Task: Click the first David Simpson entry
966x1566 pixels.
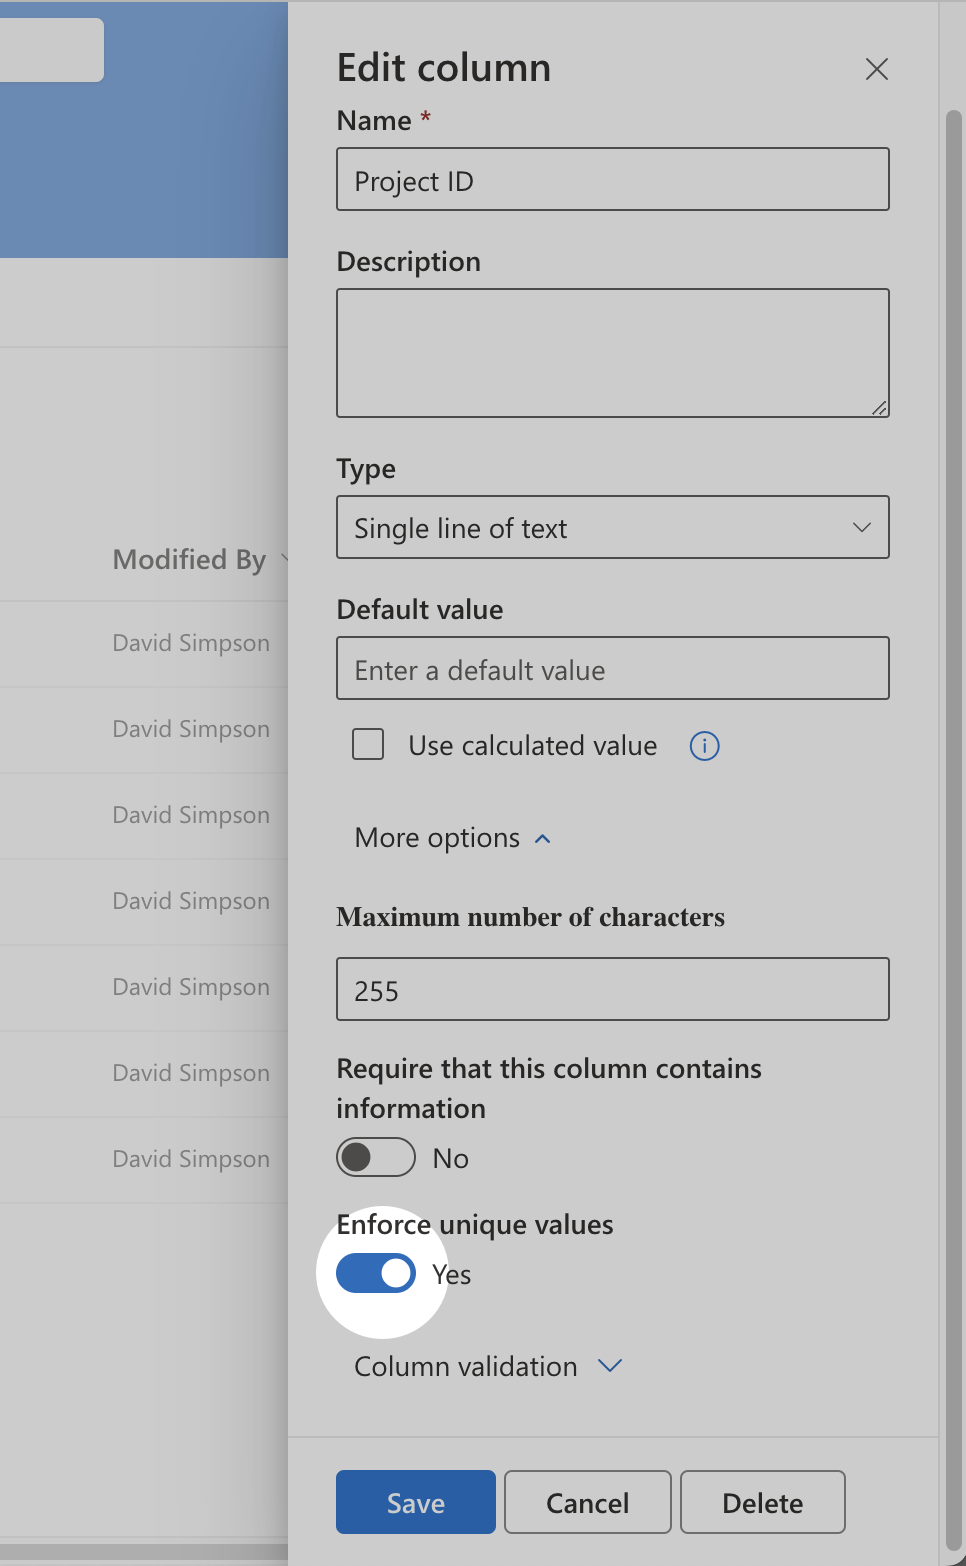Action: (x=191, y=643)
